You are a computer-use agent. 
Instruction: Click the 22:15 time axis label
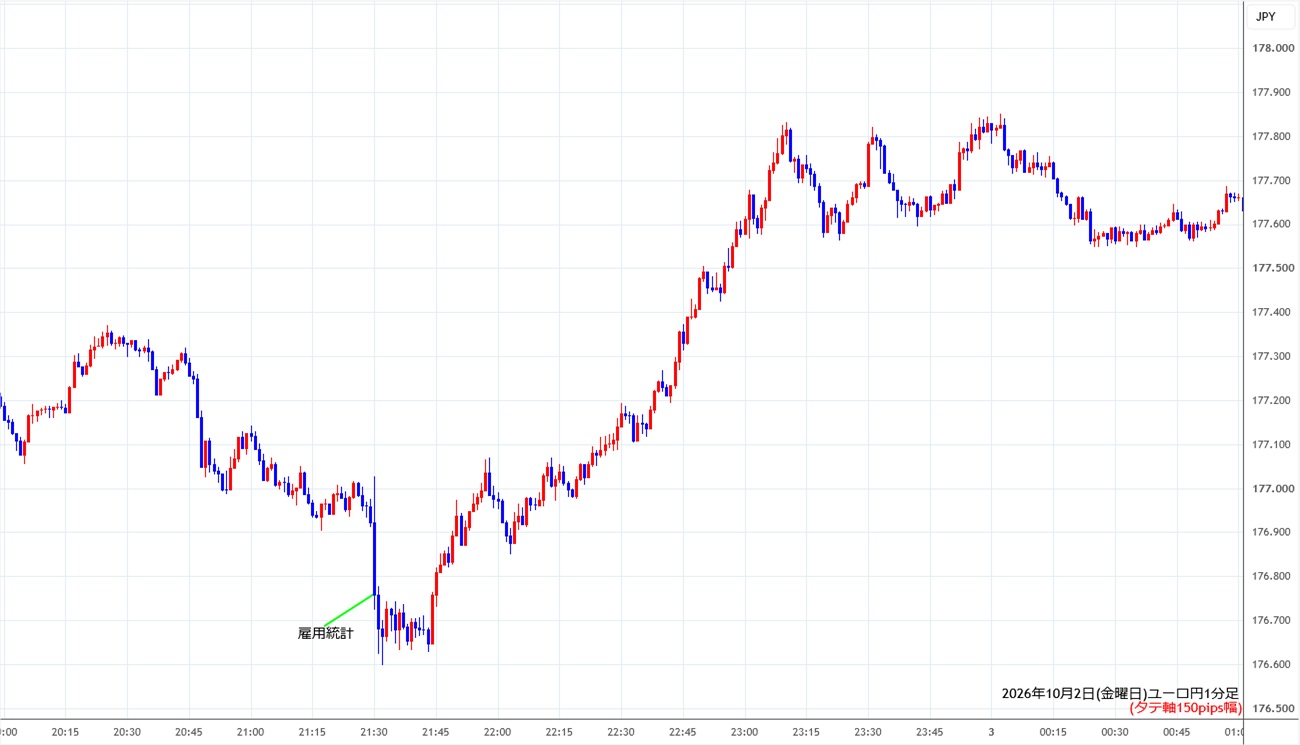559,732
